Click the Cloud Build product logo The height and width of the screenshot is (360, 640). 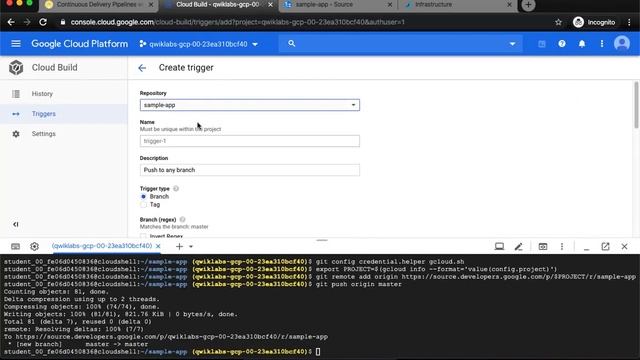[x=16, y=67]
